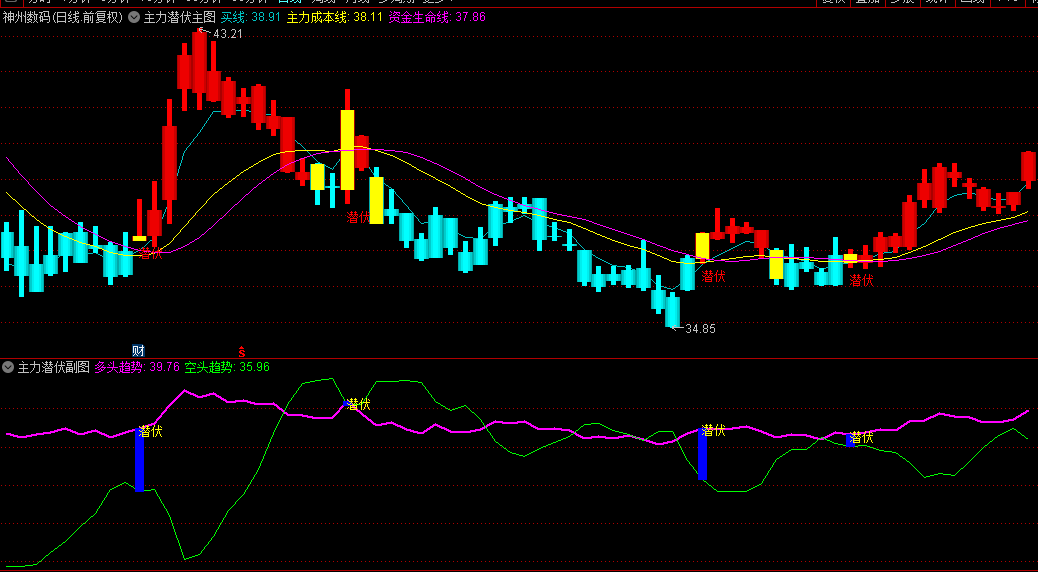Image resolution: width=1038 pixels, height=572 pixels.
Task: Select the 空头趋势: 35.96 readout
Action: 227,367
